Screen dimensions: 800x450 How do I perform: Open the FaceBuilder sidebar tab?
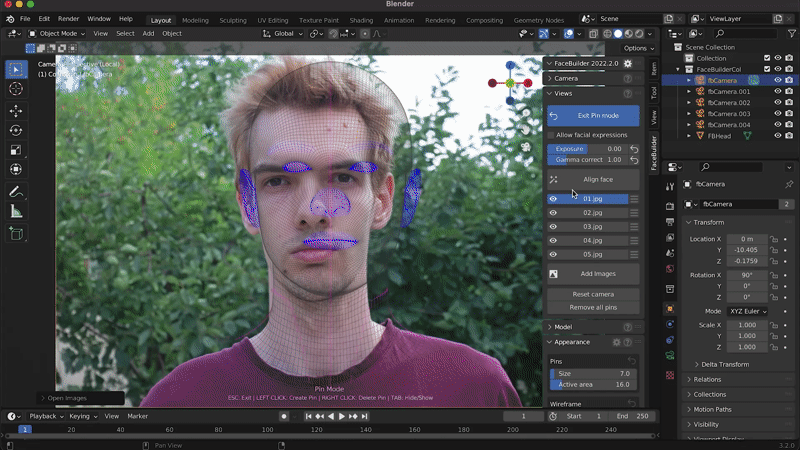coord(654,153)
